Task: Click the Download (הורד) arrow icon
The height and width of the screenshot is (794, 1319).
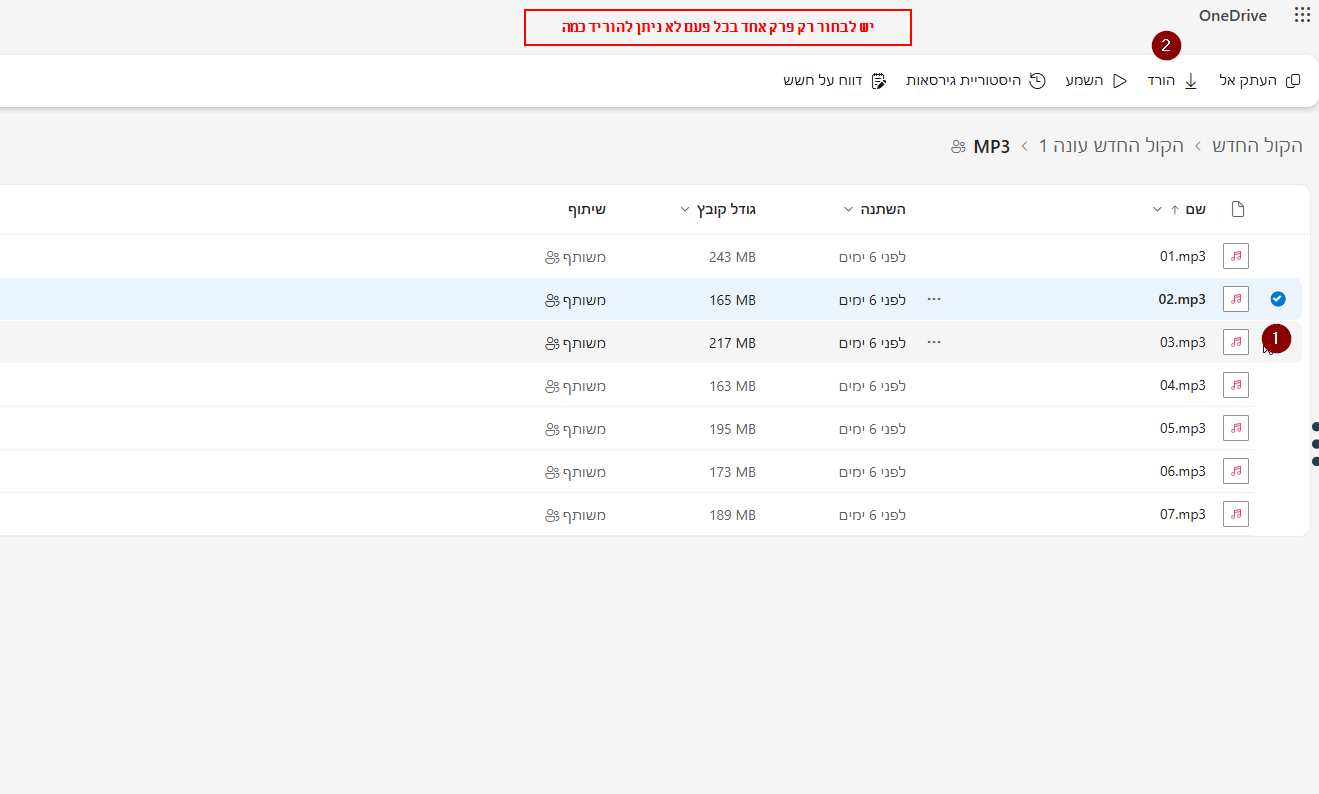Action: click(x=1191, y=81)
